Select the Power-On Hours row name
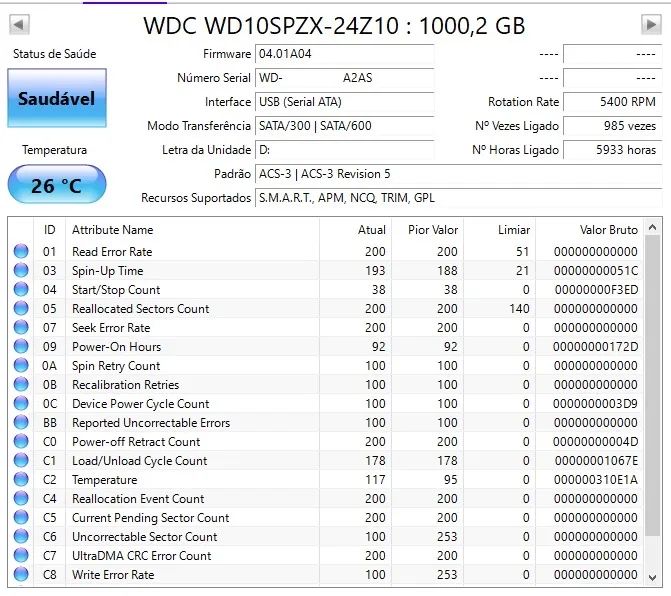Screen dimensions: 671x596 click(116, 347)
